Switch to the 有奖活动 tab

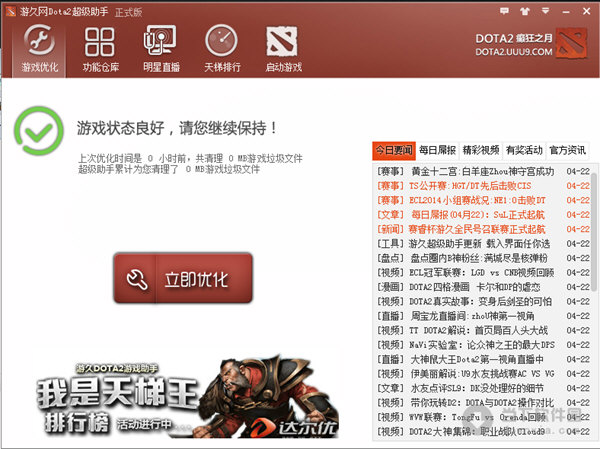(x=524, y=150)
